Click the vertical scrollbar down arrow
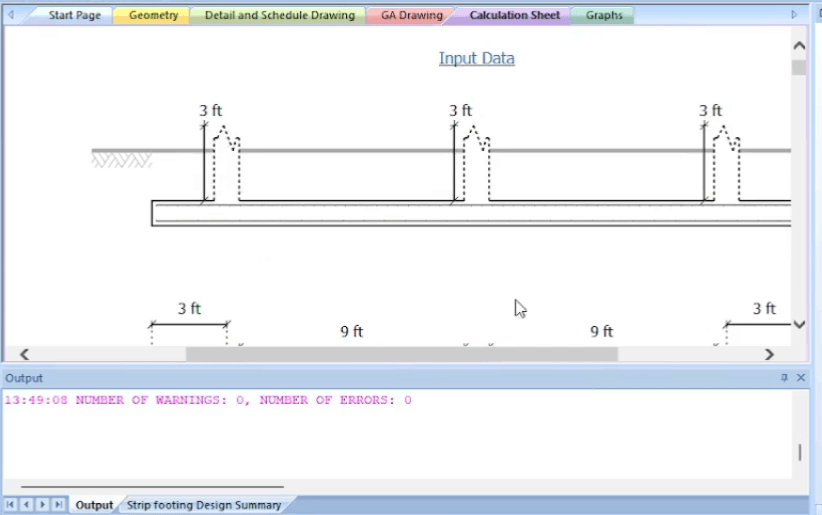The width and height of the screenshot is (822, 515). [799, 324]
